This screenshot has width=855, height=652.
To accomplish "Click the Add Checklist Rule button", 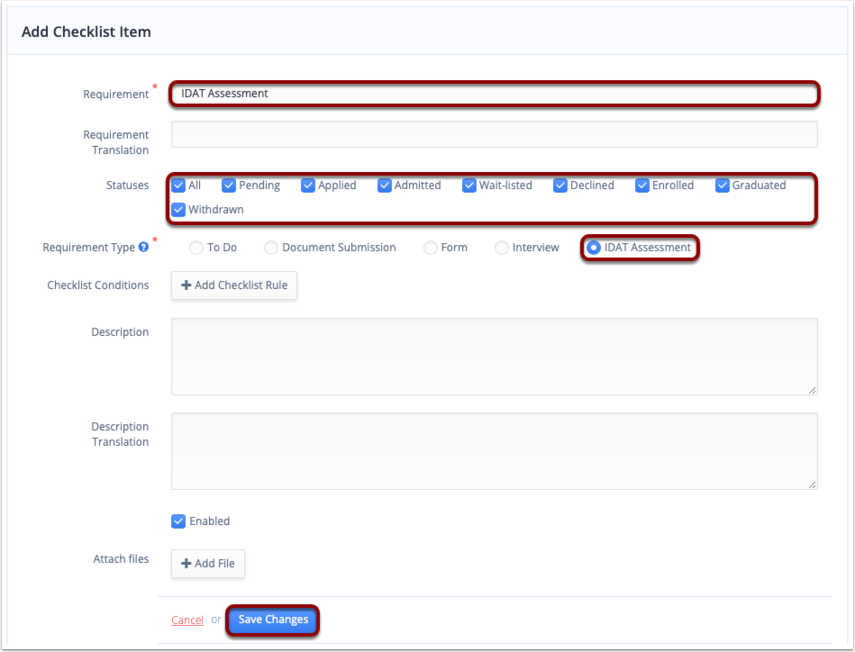I will tap(234, 285).
